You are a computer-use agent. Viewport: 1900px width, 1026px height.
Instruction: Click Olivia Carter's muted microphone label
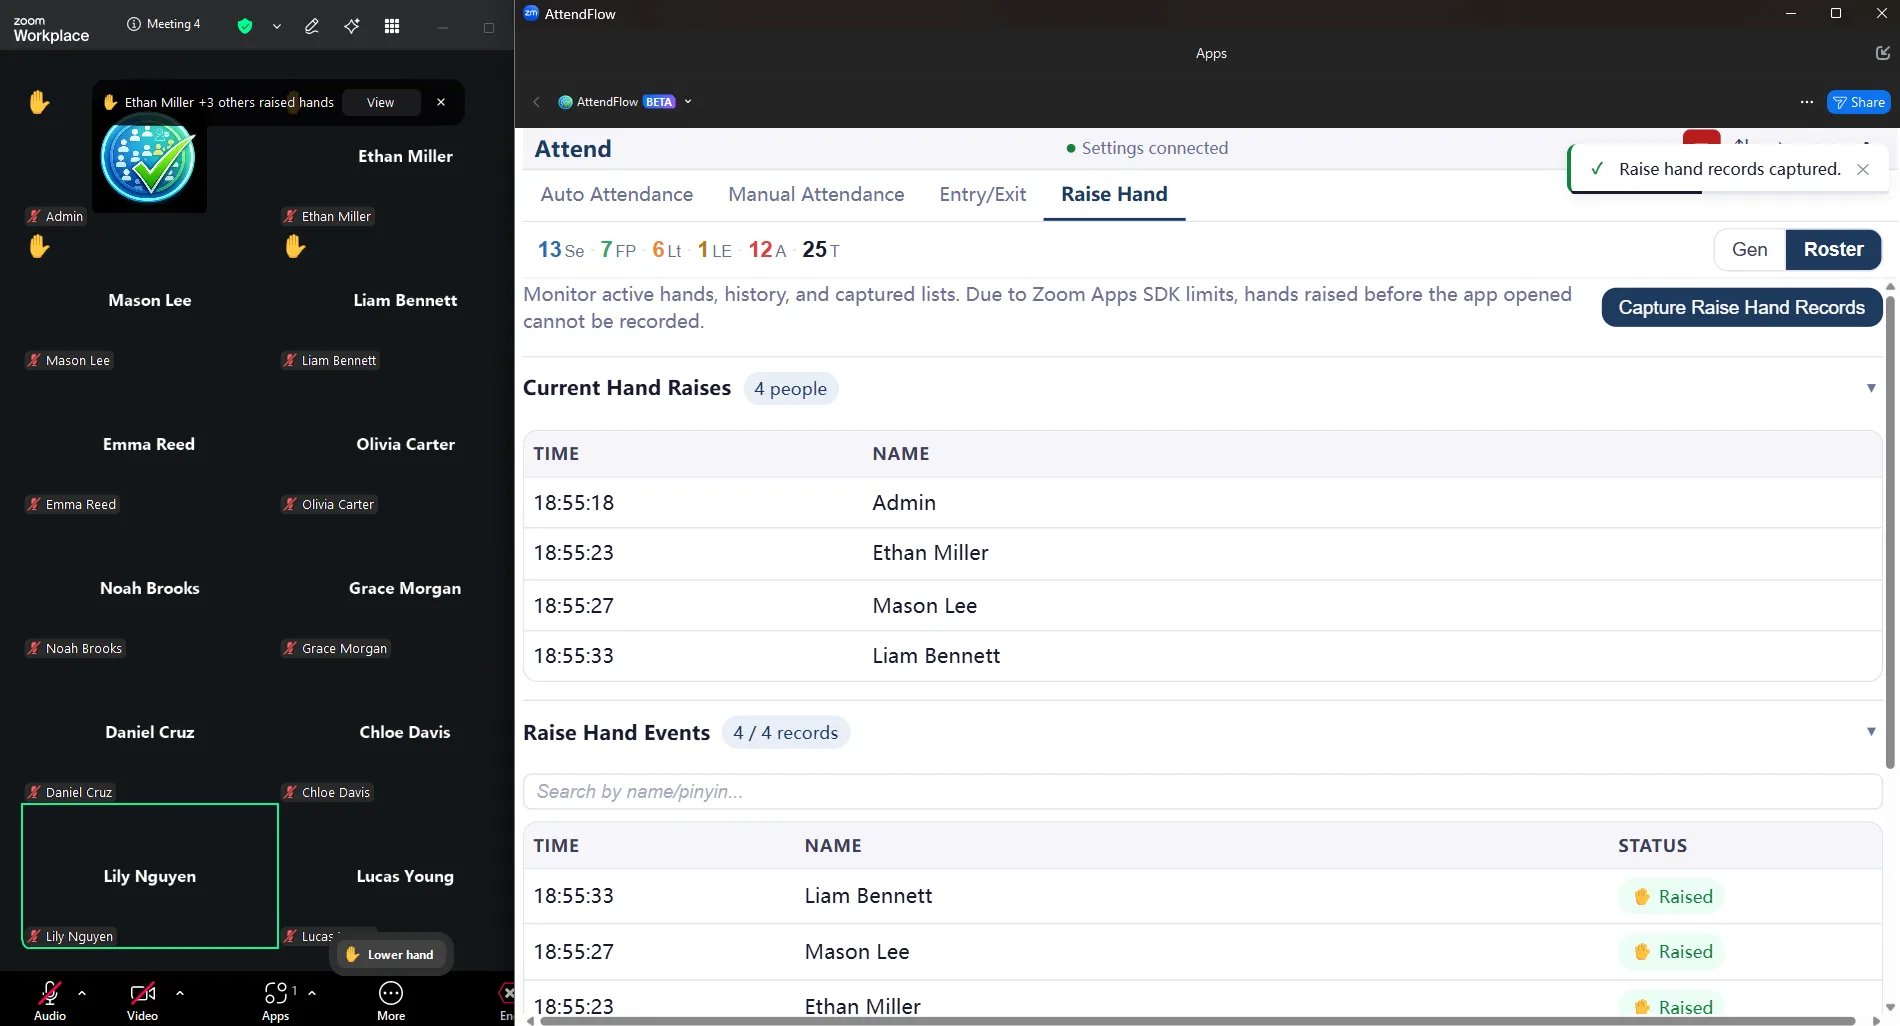(x=329, y=504)
